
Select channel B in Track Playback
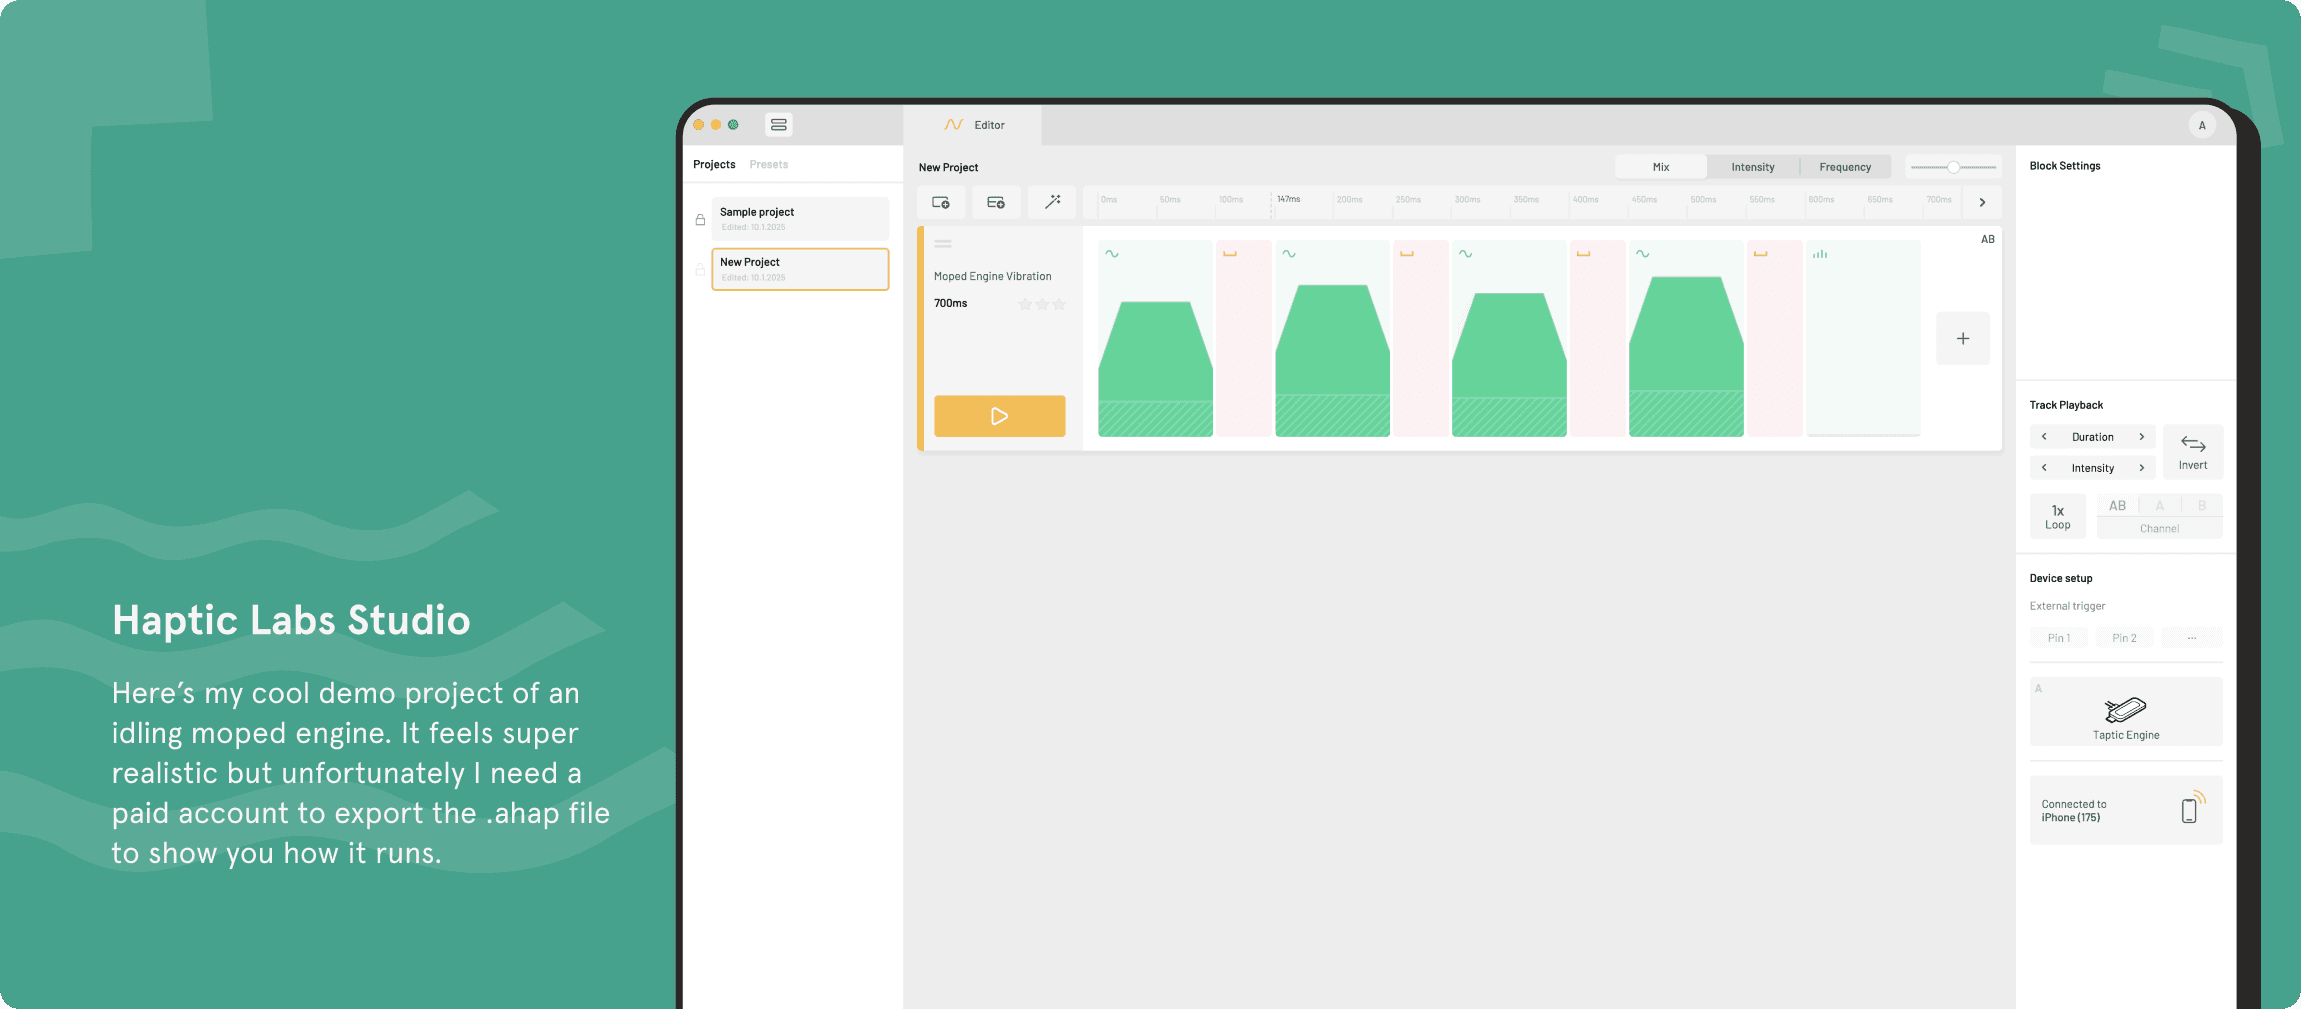pos(2202,506)
